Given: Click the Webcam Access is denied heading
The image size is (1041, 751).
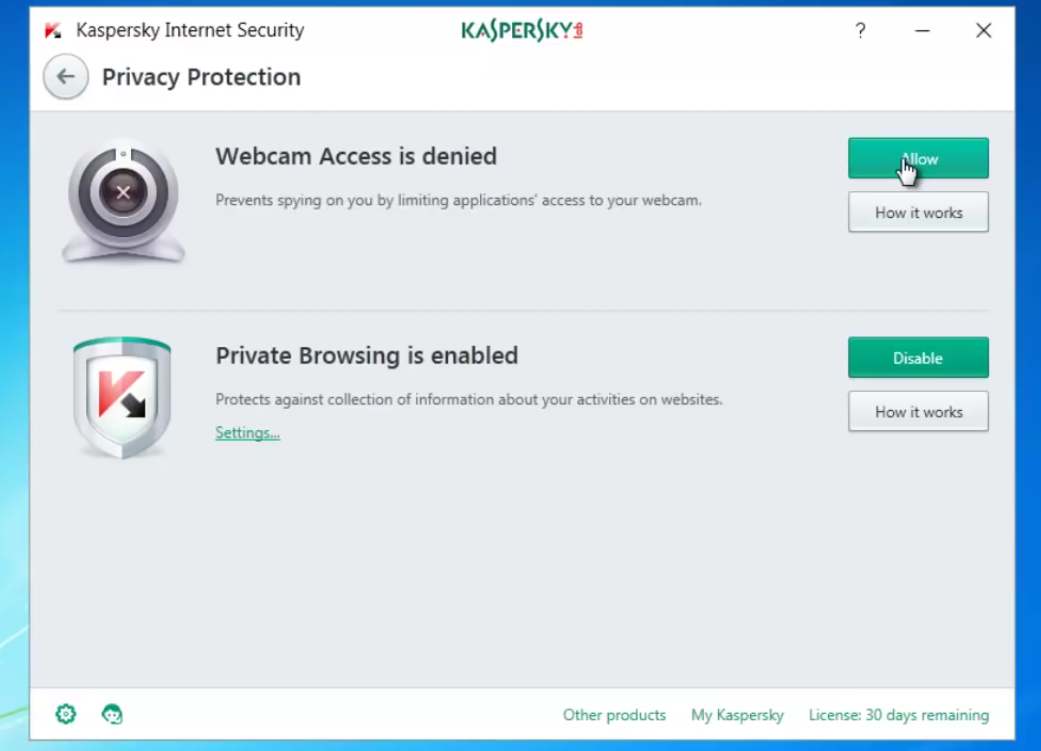Looking at the screenshot, I should 356,156.
